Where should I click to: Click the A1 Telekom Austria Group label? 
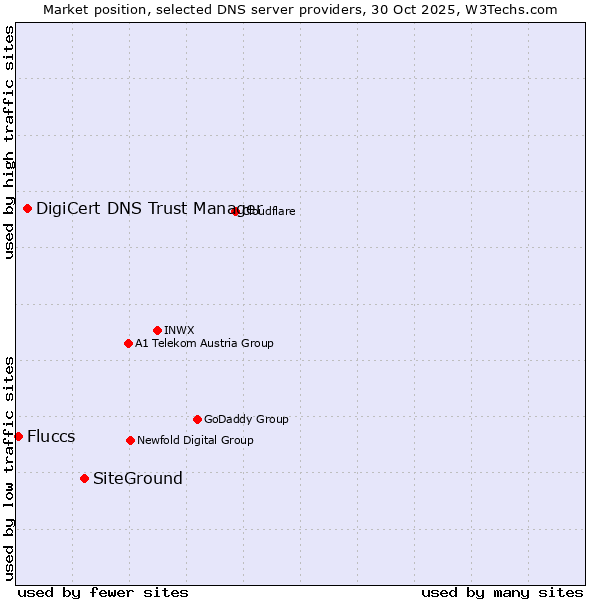coord(204,343)
